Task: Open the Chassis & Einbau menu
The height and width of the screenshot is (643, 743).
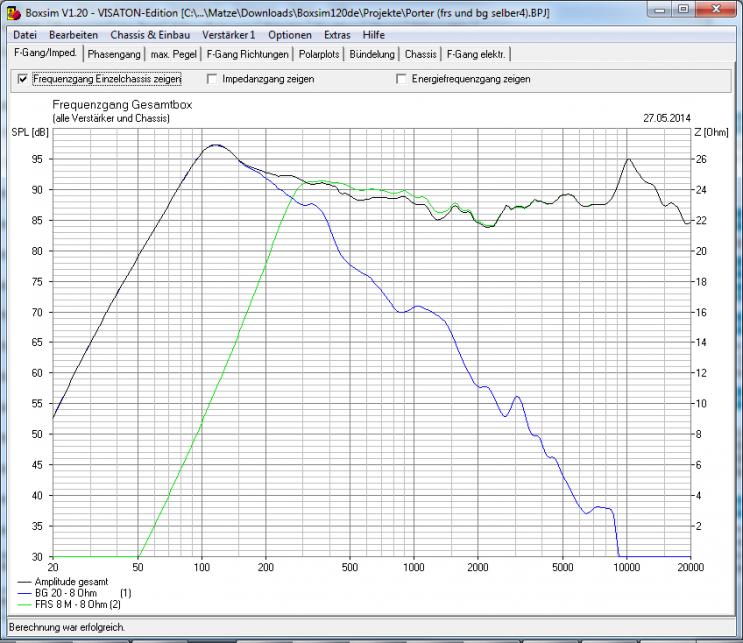Action: pos(144,35)
